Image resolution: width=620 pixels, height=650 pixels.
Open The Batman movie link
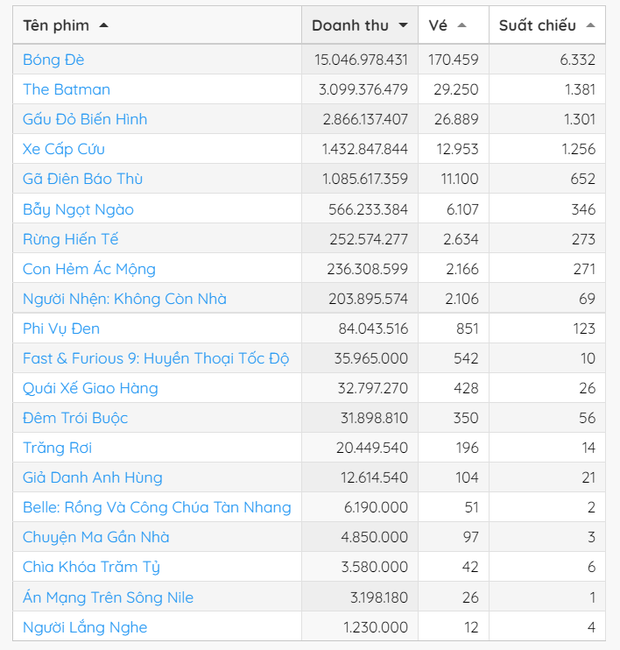[67, 90]
